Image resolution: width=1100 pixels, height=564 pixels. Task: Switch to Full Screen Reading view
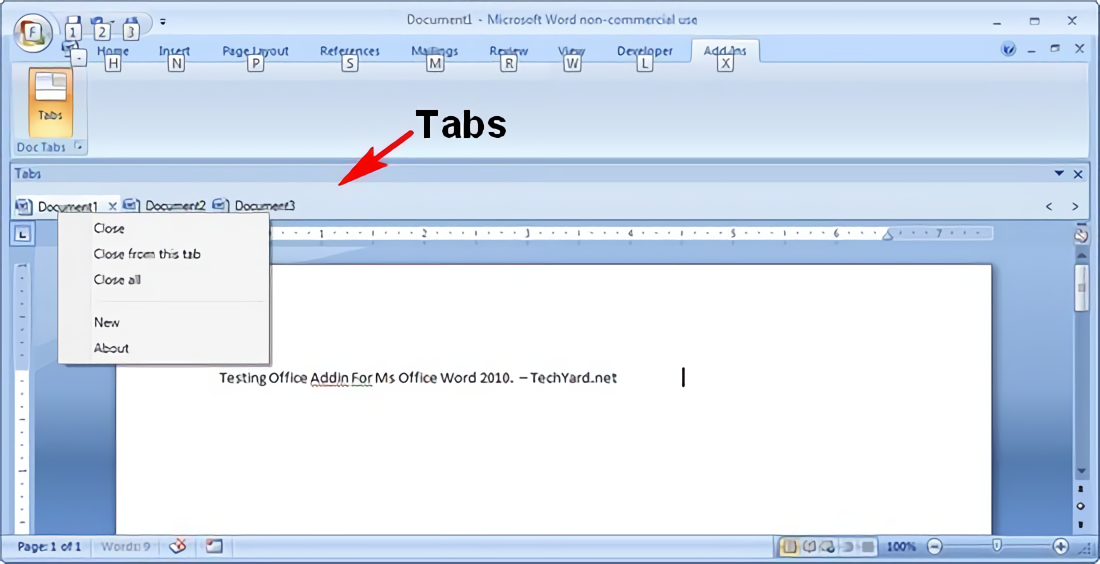tap(809, 546)
